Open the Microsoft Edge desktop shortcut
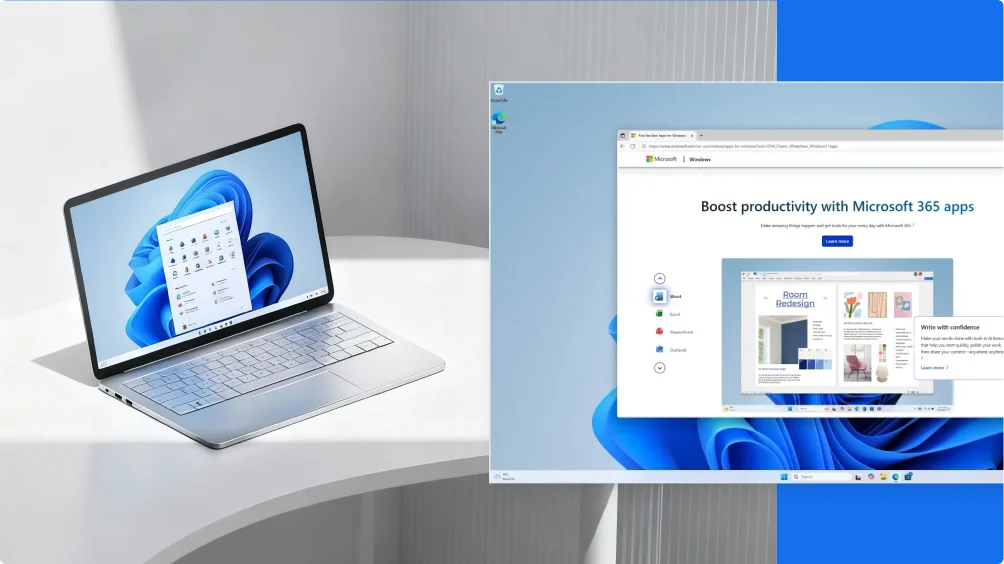 coord(499,122)
